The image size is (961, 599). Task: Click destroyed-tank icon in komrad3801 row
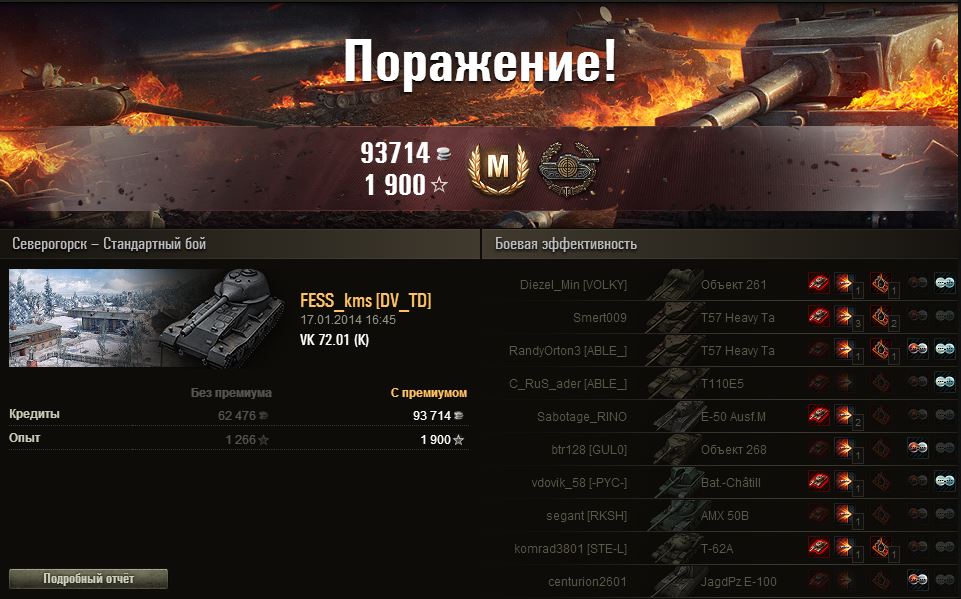pos(819,547)
